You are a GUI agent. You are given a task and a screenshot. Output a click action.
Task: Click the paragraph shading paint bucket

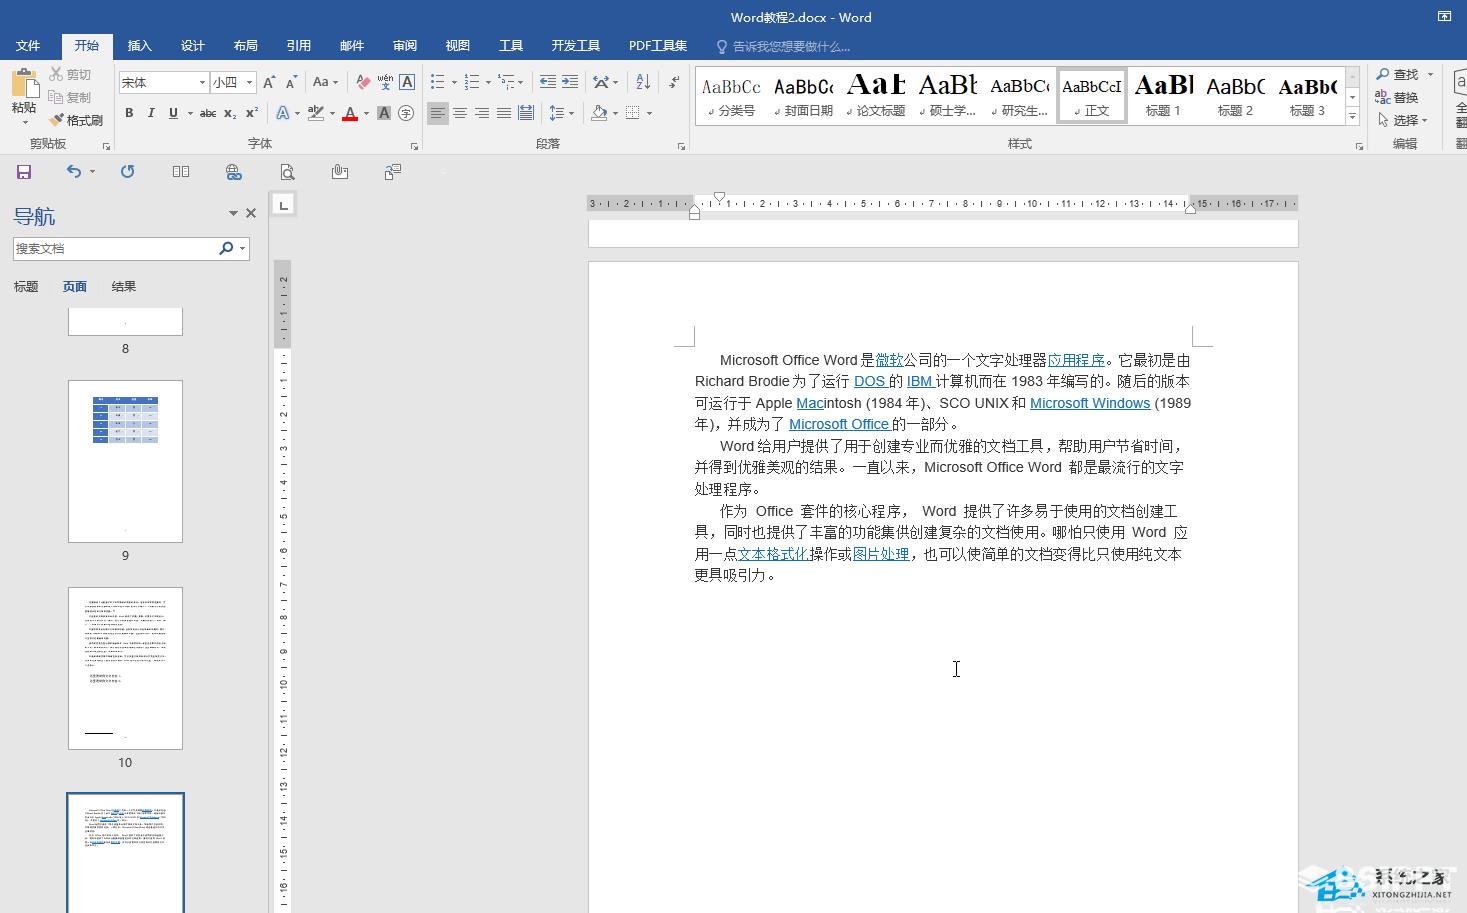(x=599, y=113)
